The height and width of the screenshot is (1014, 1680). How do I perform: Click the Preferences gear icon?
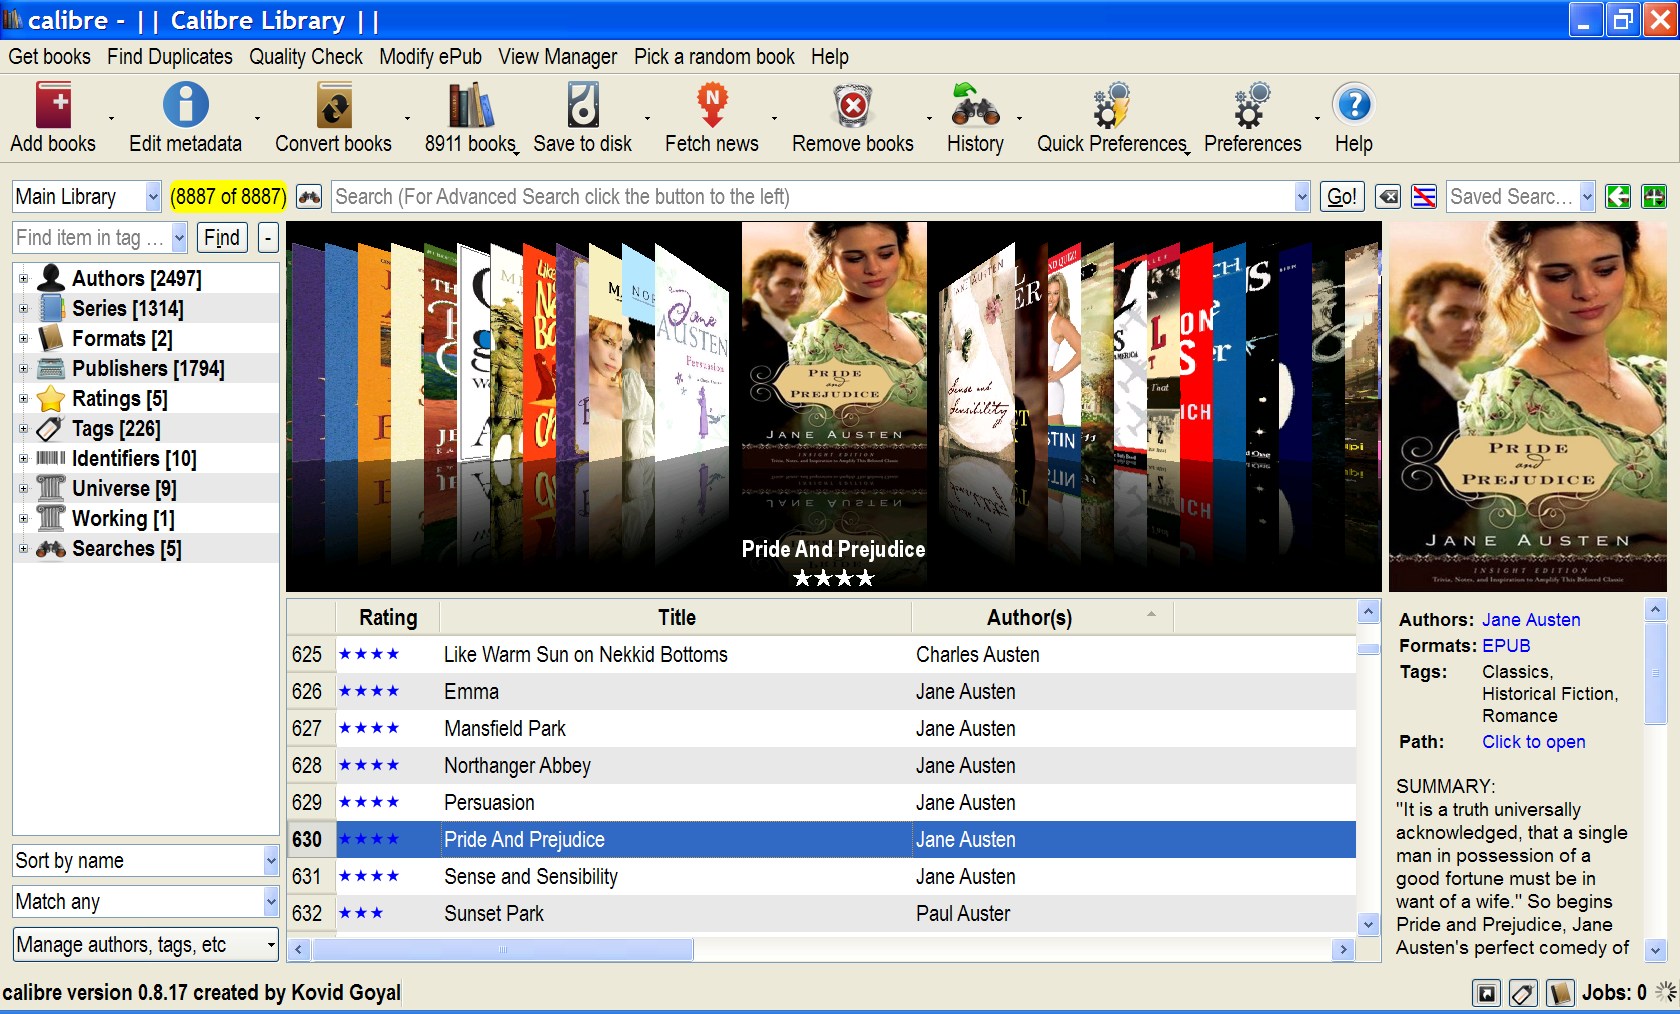click(1251, 106)
